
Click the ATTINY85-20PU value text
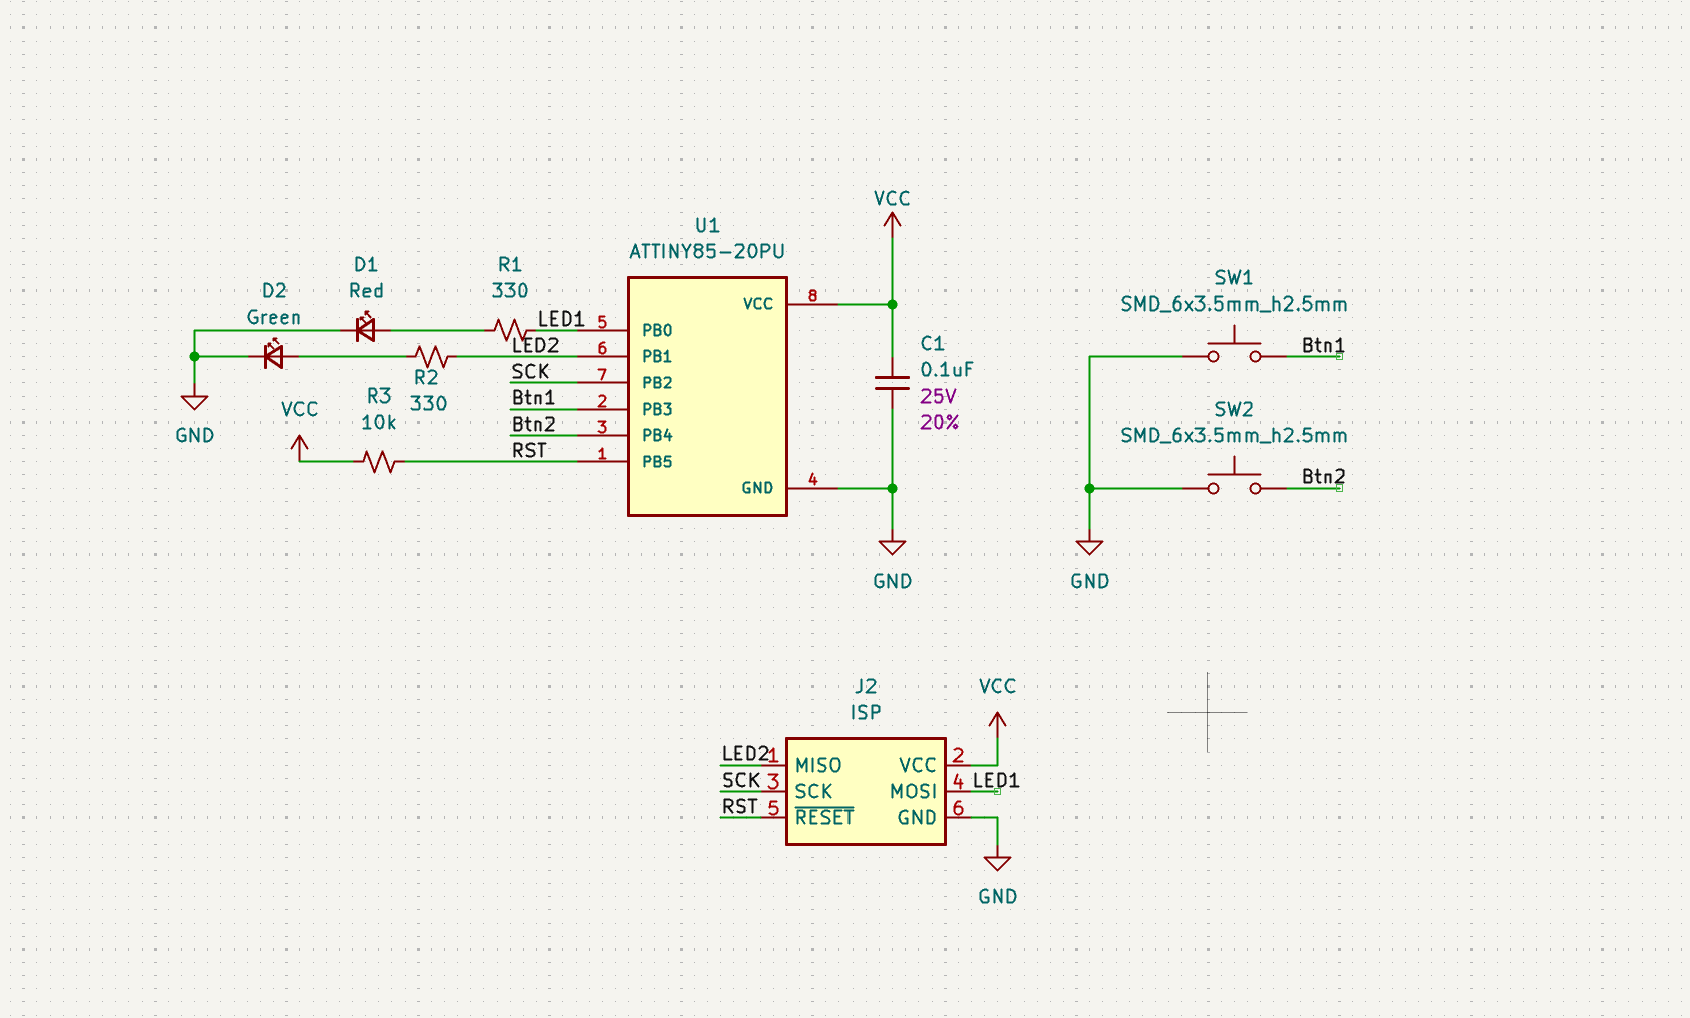coord(707,251)
